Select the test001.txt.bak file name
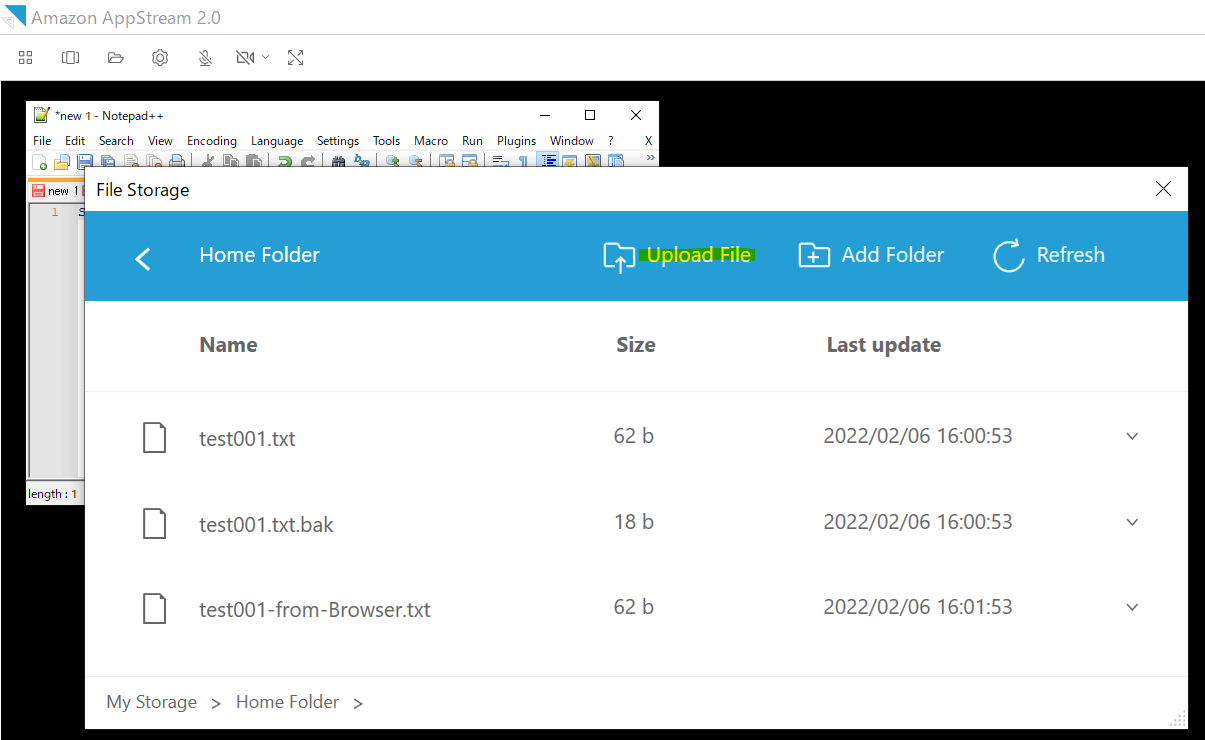 click(x=266, y=524)
